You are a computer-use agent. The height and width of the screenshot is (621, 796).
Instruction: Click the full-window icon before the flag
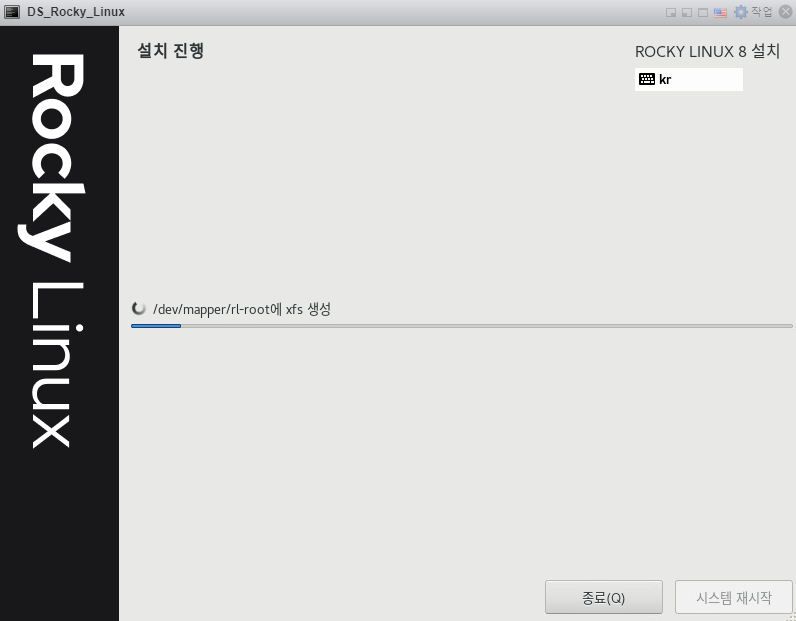click(703, 13)
